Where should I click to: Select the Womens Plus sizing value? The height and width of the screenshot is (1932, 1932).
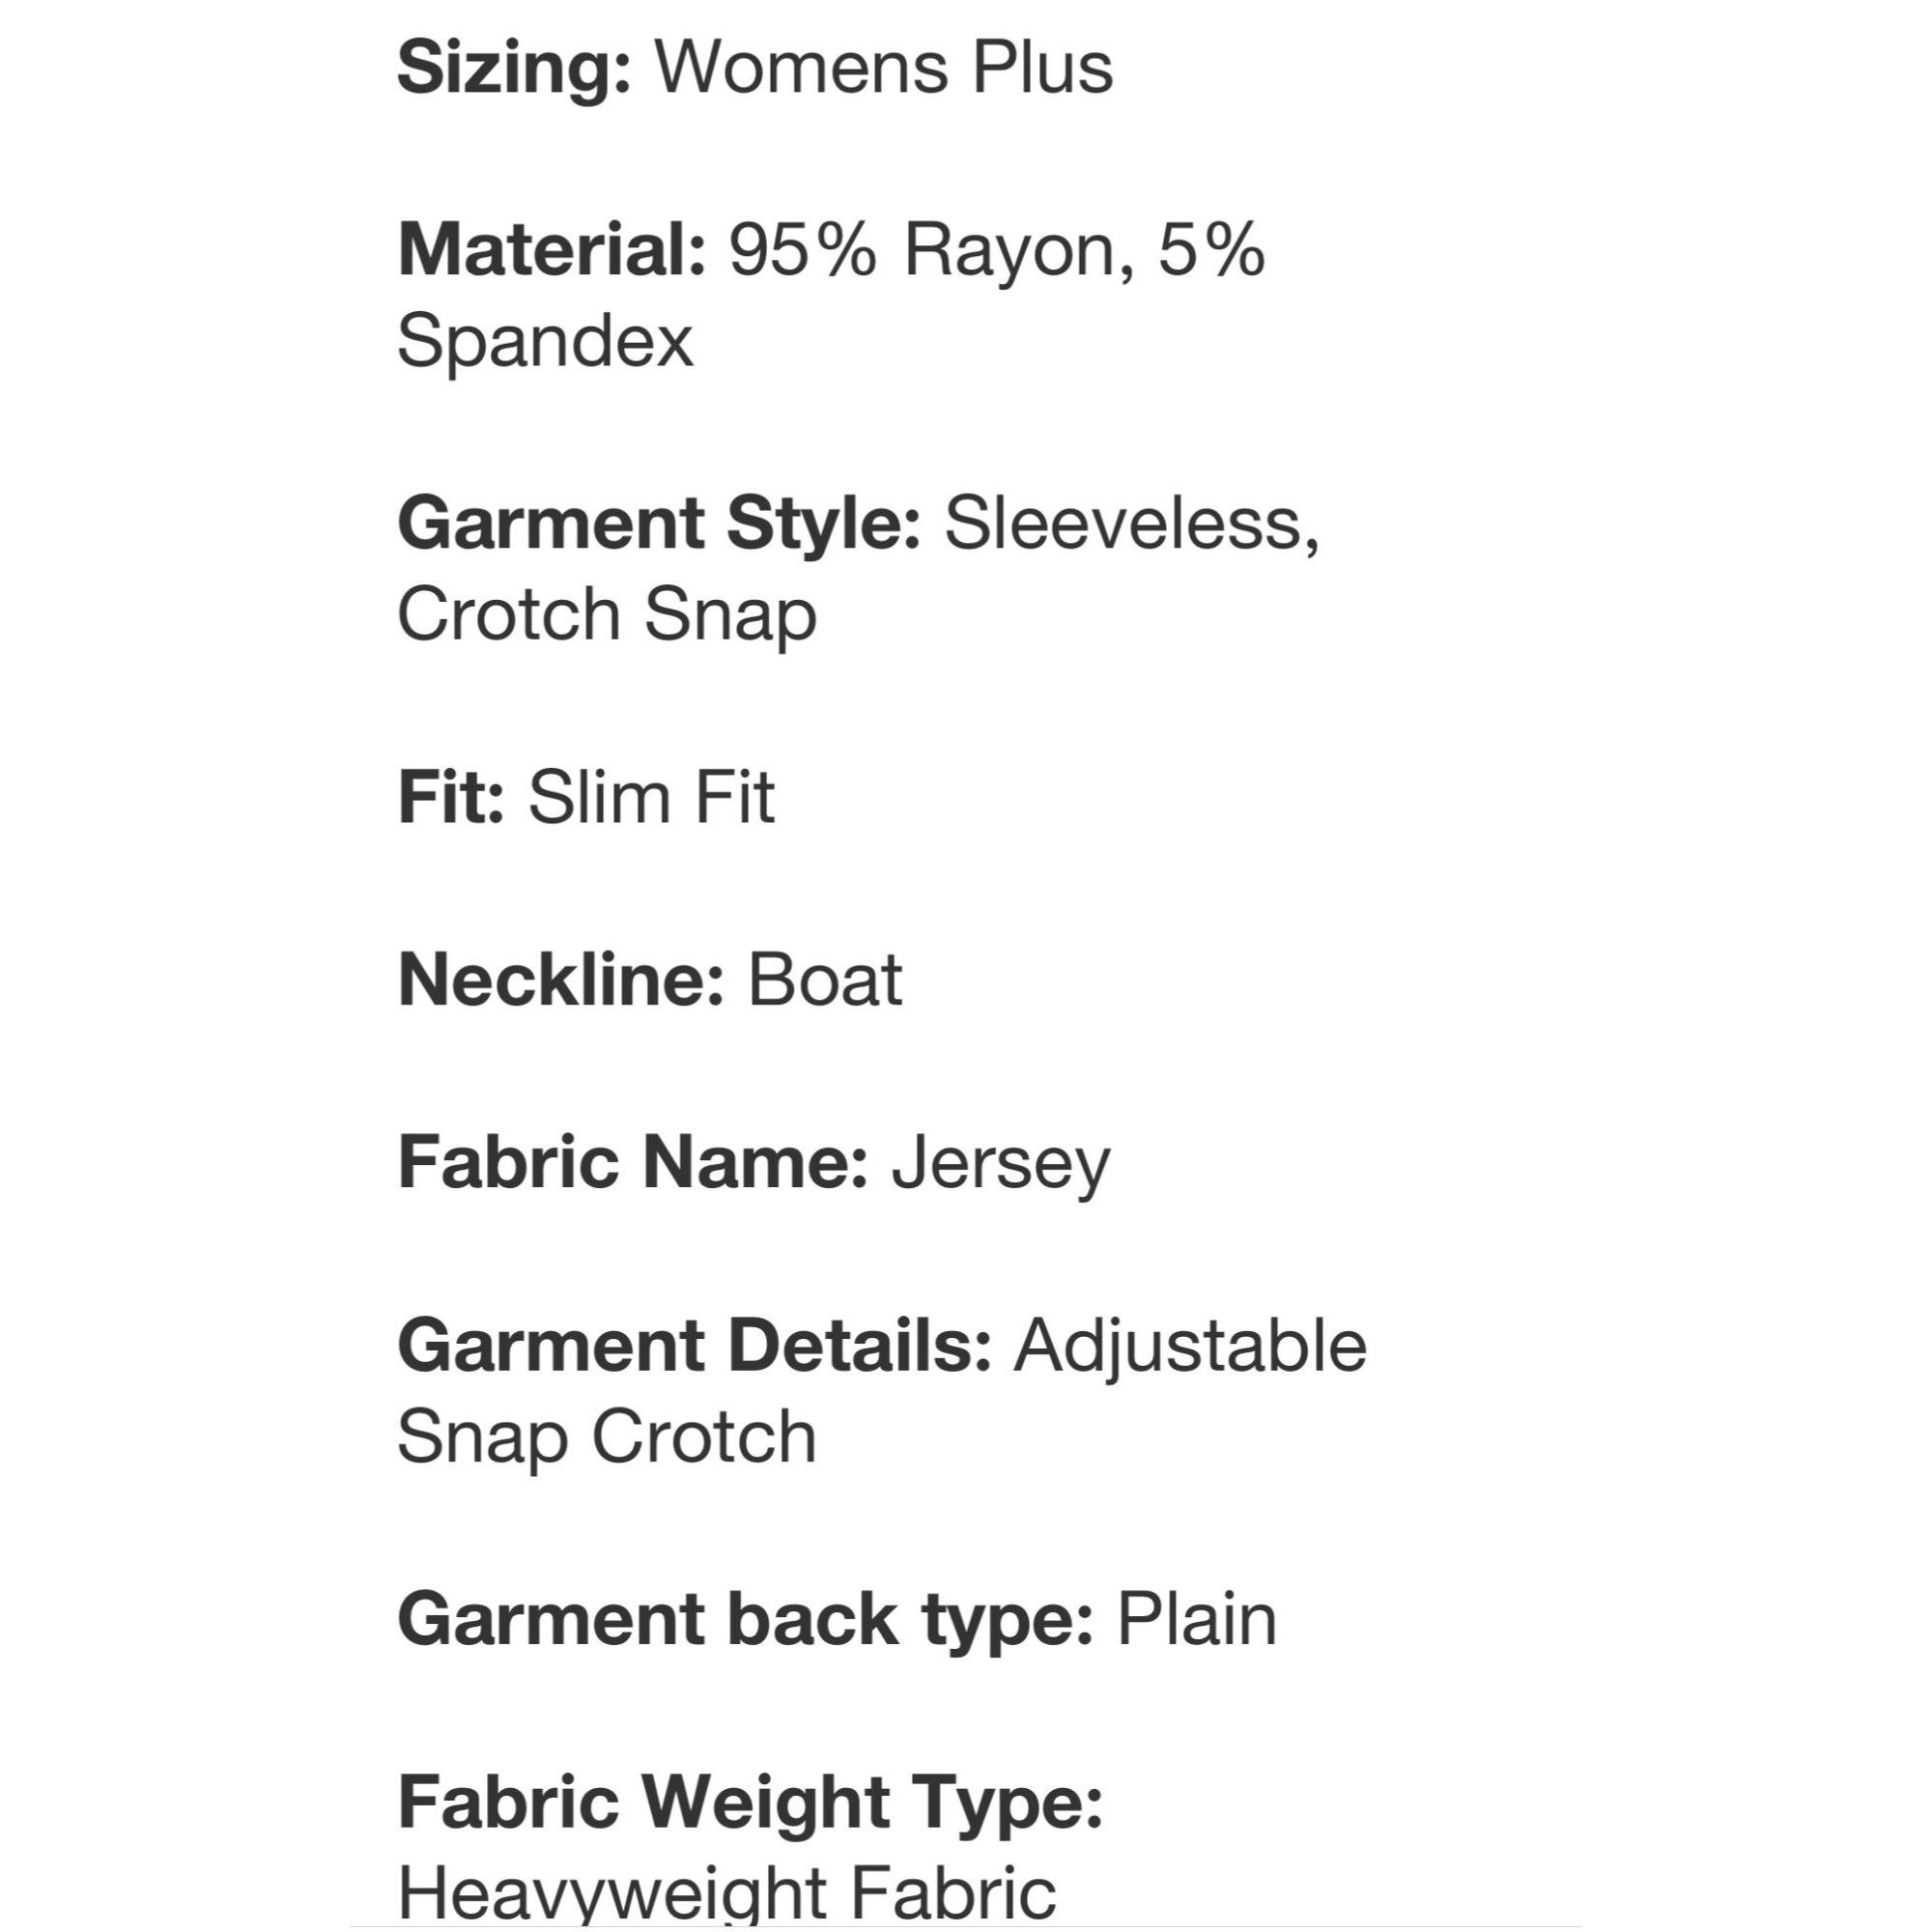pos(884,68)
